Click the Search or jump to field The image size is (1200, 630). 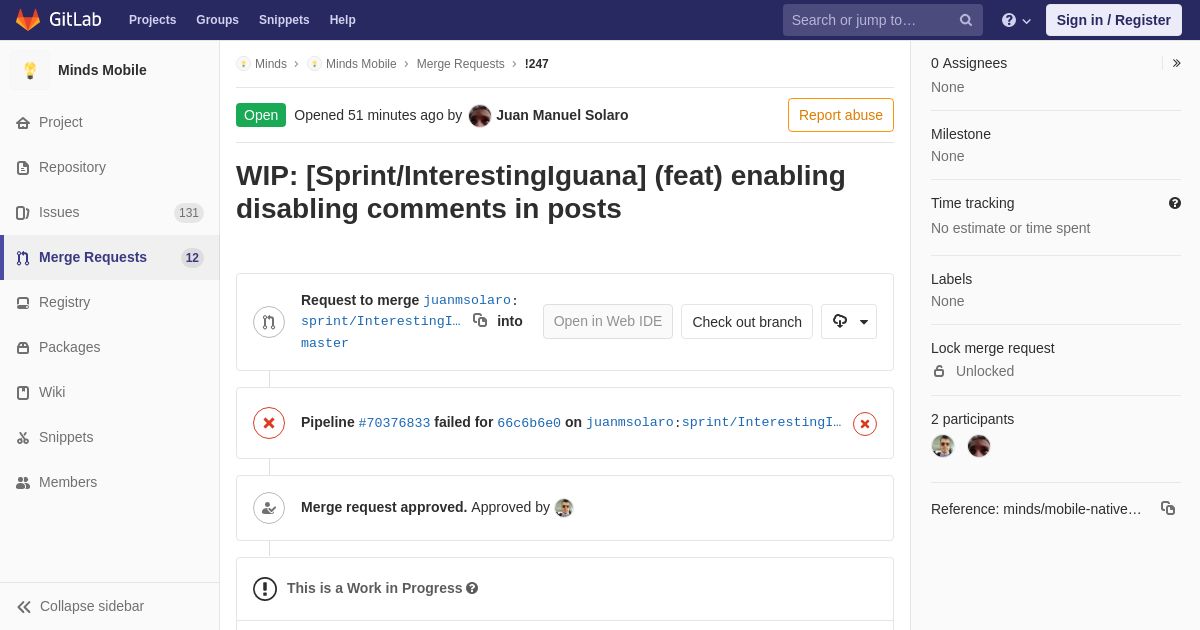click(870, 20)
